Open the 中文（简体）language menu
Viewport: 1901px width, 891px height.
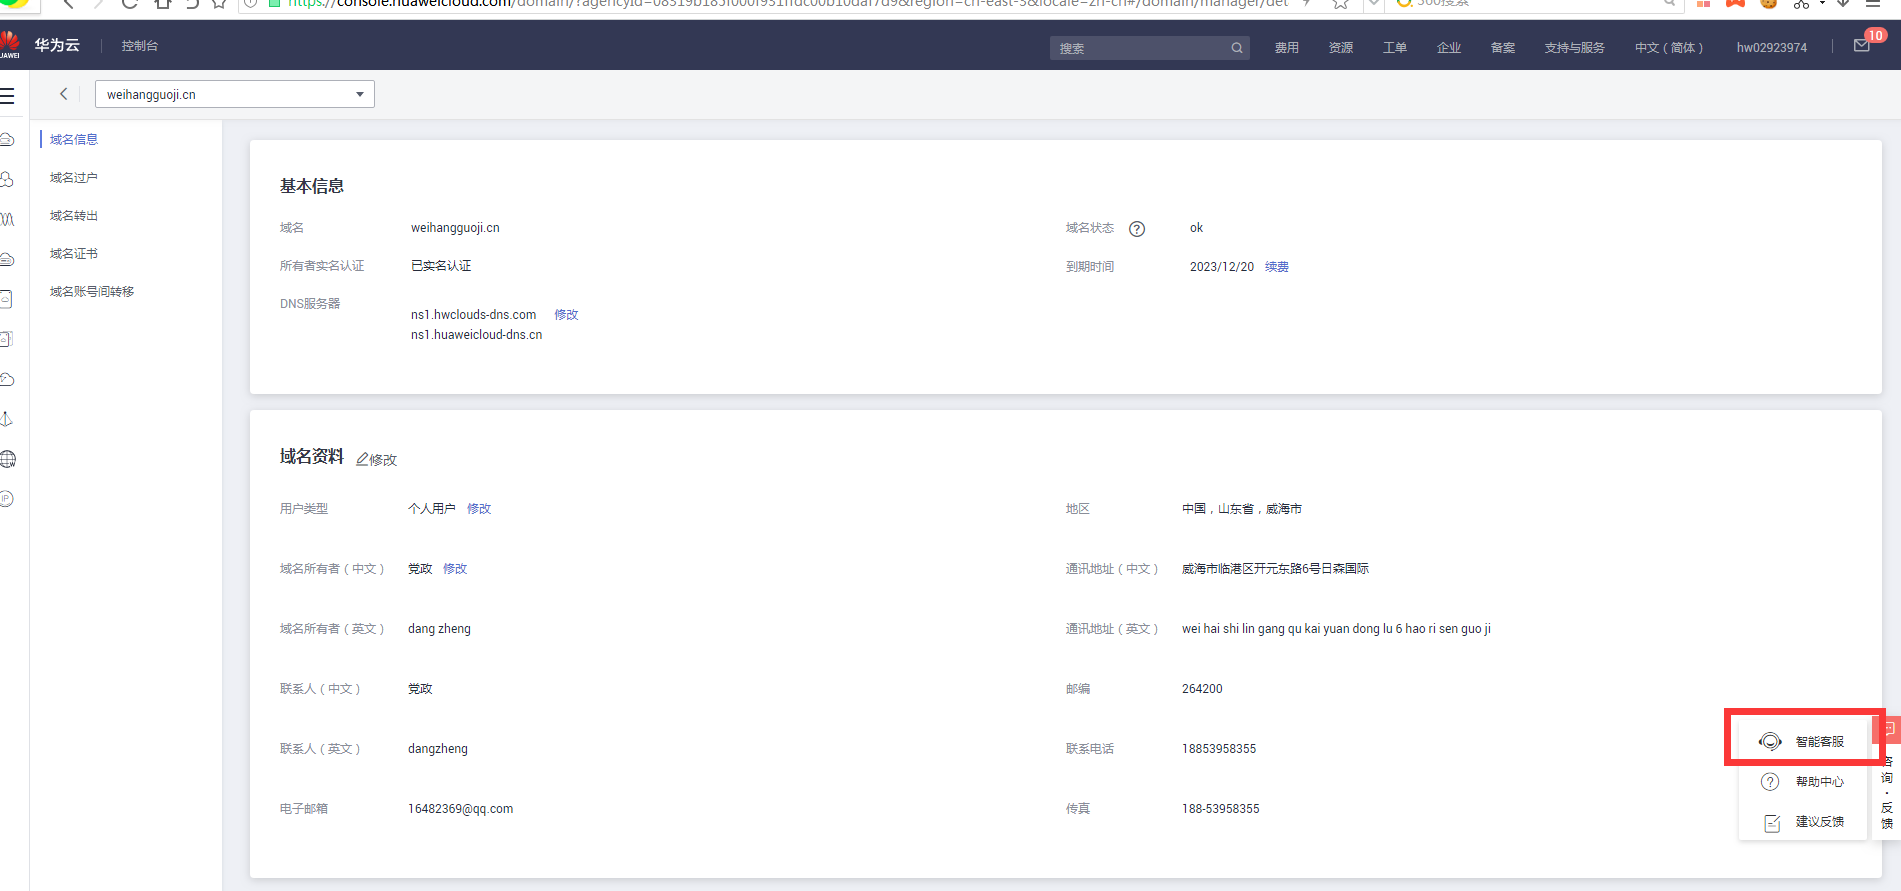click(x=1669, y=48)
